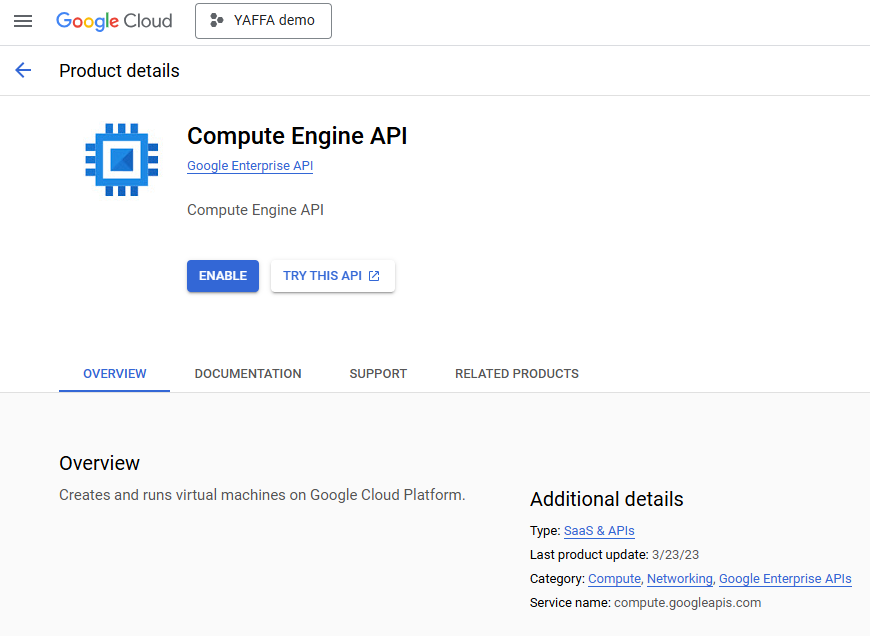The width and height of the screenshot is (870, 636).
Task: View the Related Products tab
Action: [x=516, y=374]
